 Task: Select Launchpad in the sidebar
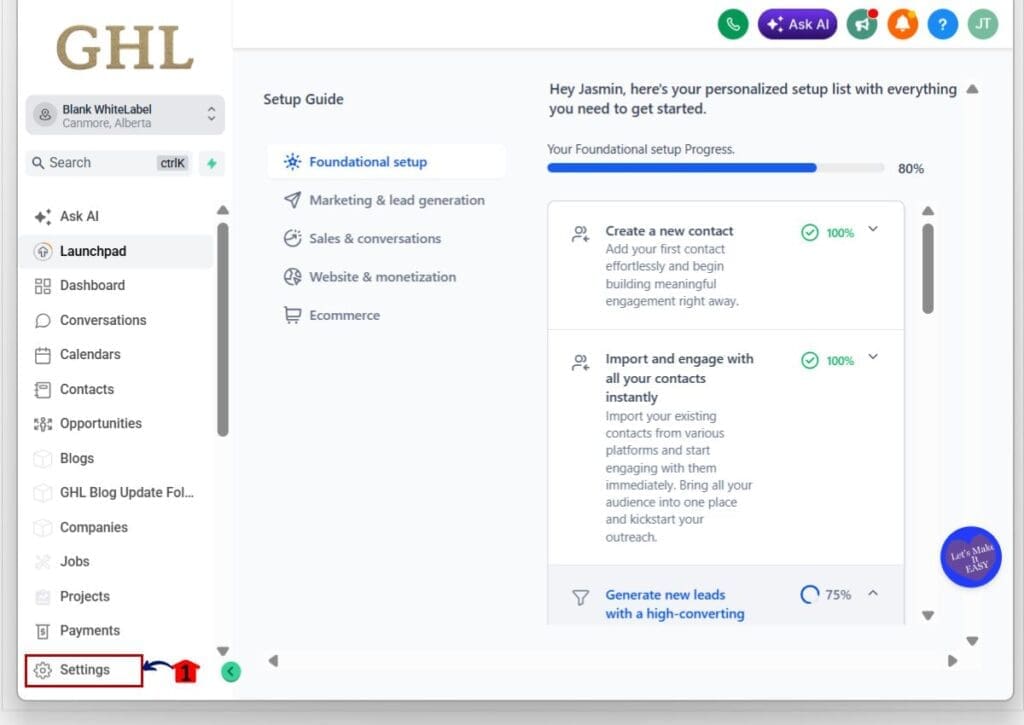(116, 251)
